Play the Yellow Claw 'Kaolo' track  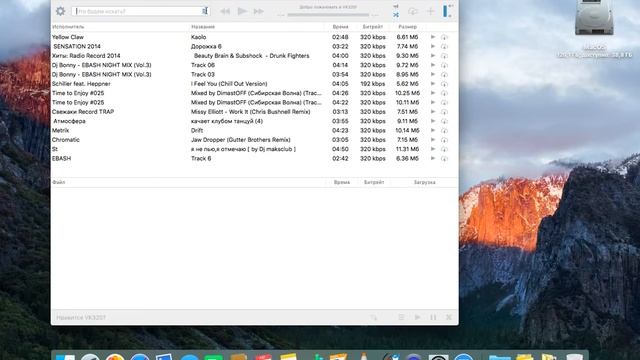click(433, 37)
